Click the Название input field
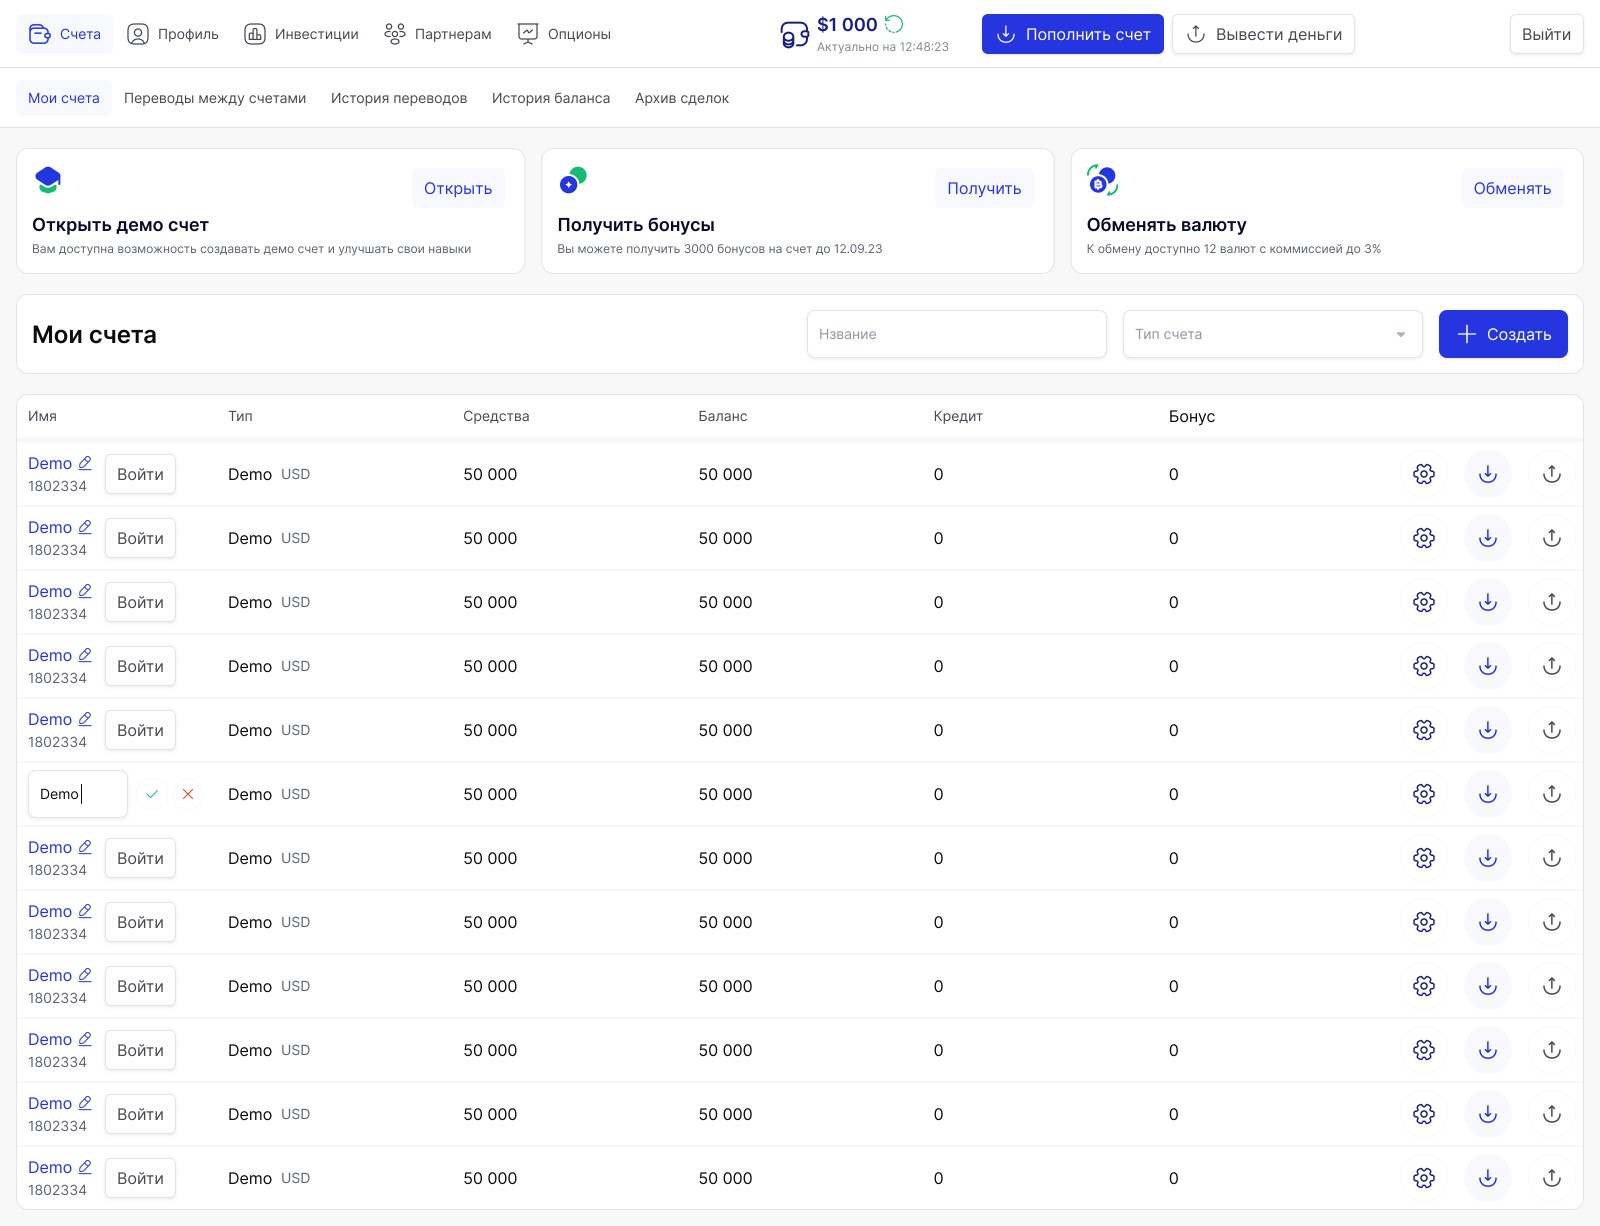This screenshot has width=1600, height=1226. [x=956, y=334]
